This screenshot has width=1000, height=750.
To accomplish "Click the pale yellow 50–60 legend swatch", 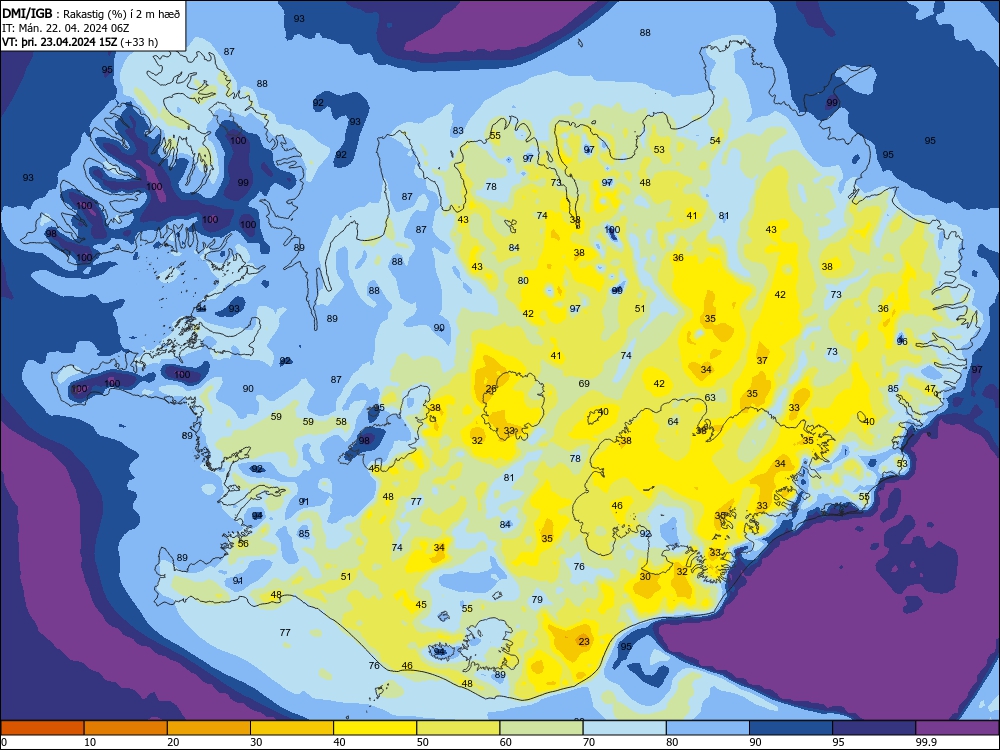I will [x=458, y=728].
